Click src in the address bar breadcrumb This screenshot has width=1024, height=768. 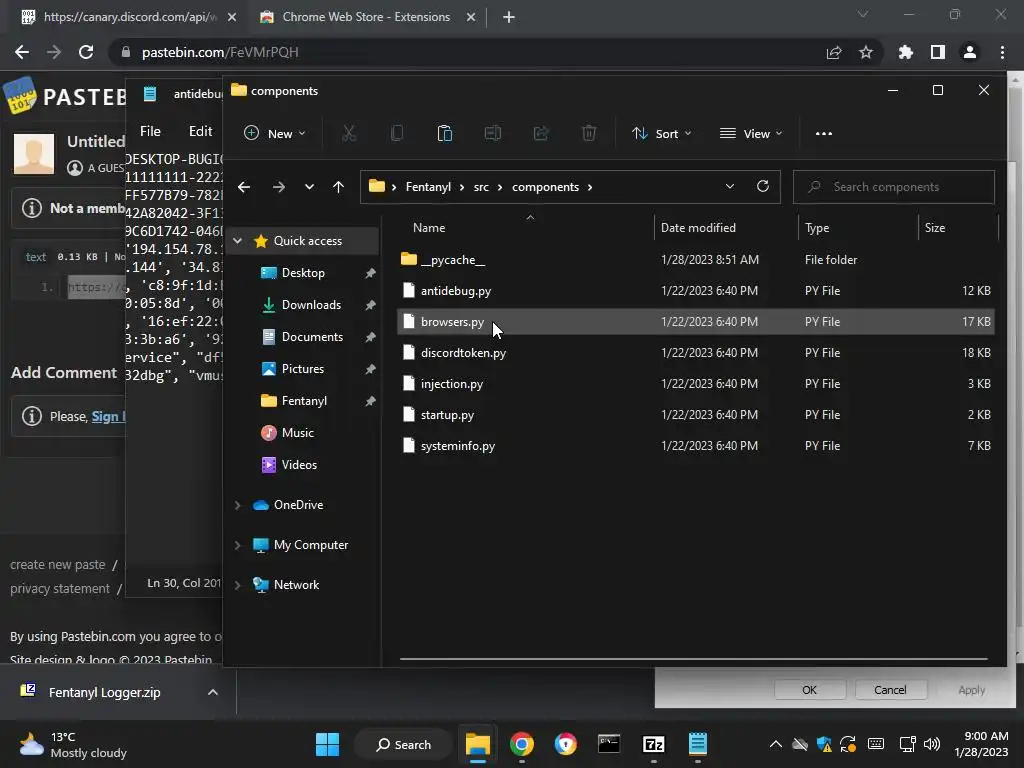click(481, 187)
